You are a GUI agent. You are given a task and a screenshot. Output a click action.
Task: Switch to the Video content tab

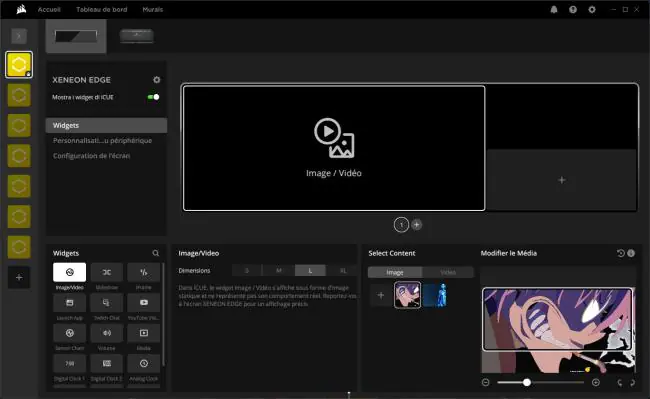click(x=448, y=272)
